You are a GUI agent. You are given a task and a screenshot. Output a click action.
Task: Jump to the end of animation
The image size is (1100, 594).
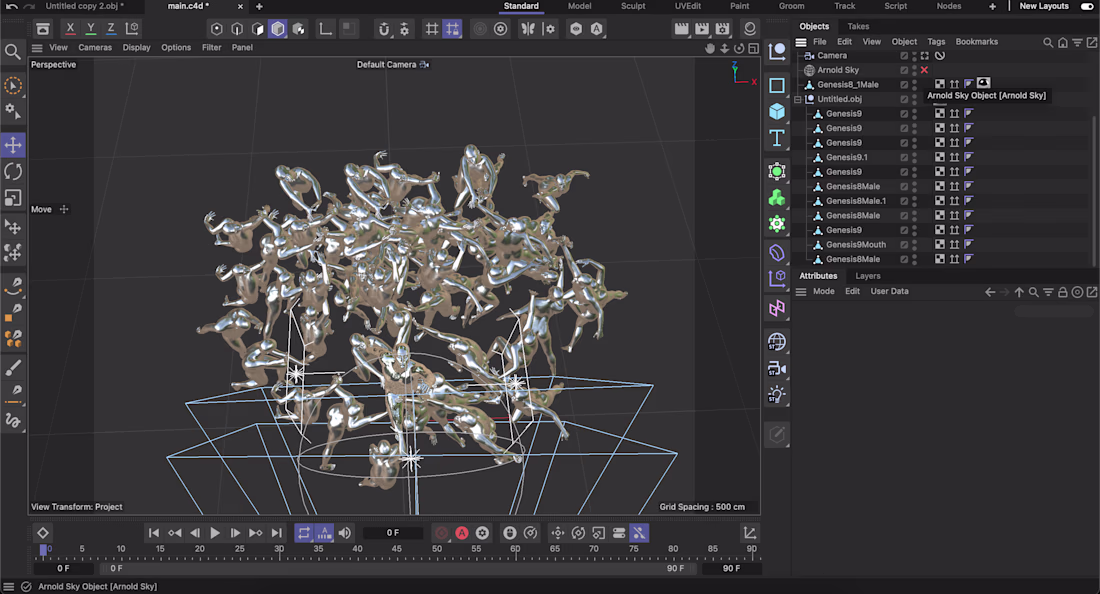tap(276, 533)
